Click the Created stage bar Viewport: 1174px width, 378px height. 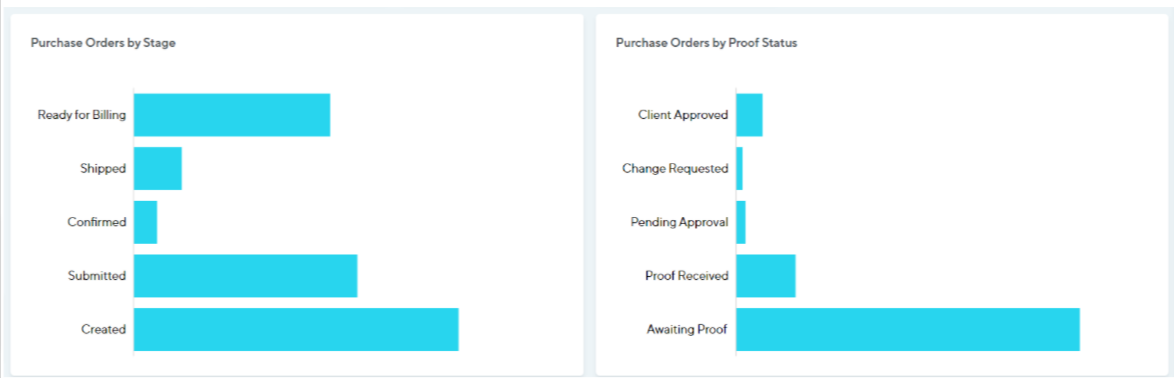(296, 329)
